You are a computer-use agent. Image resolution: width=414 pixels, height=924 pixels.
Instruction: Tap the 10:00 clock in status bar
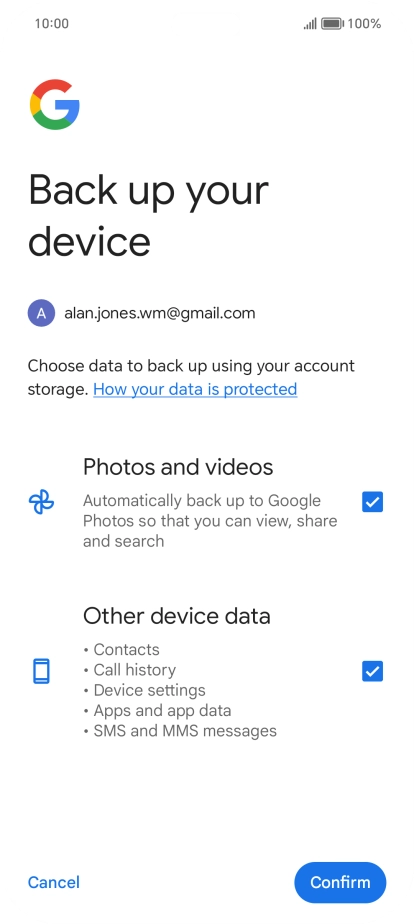(52, 24)
